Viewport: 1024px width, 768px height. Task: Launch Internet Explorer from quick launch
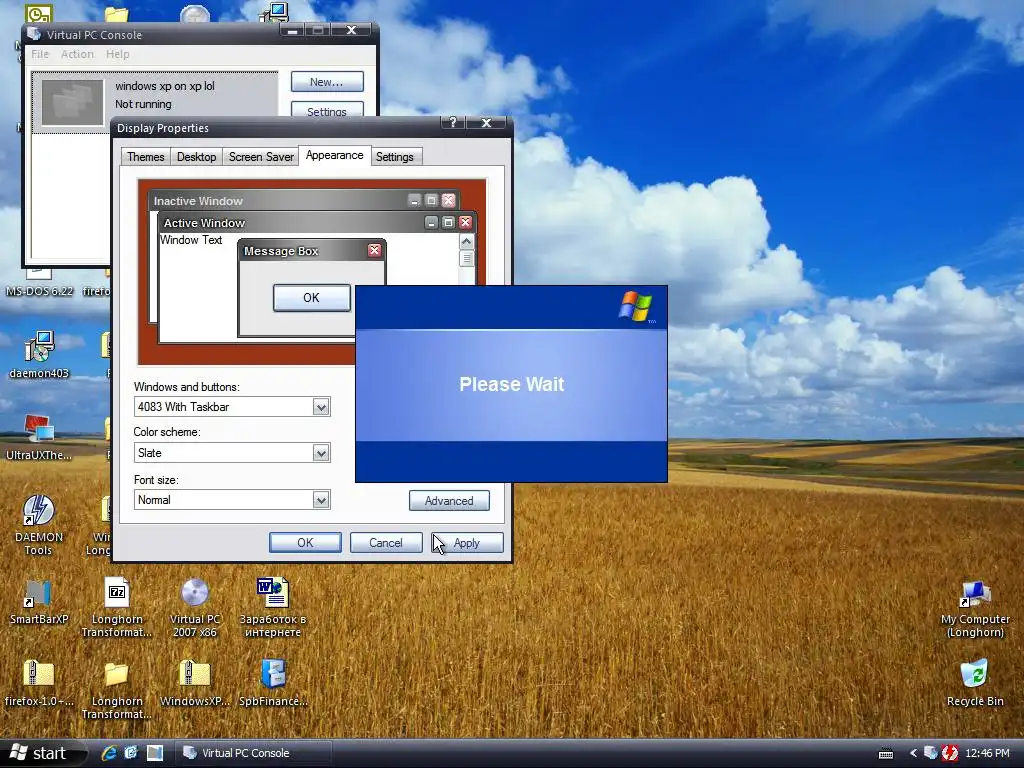coord(109,753)
